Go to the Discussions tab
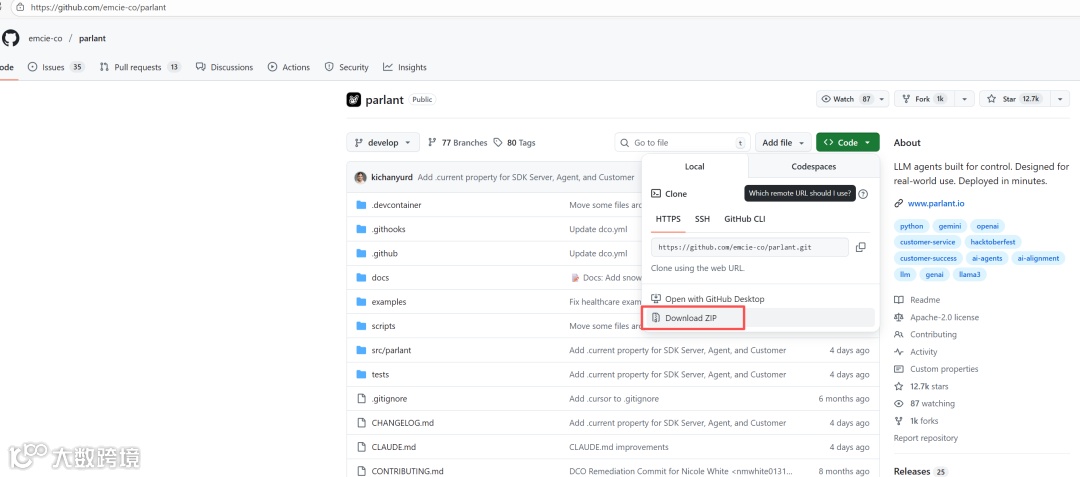The image size is (1080, 477). coord(225,67)
